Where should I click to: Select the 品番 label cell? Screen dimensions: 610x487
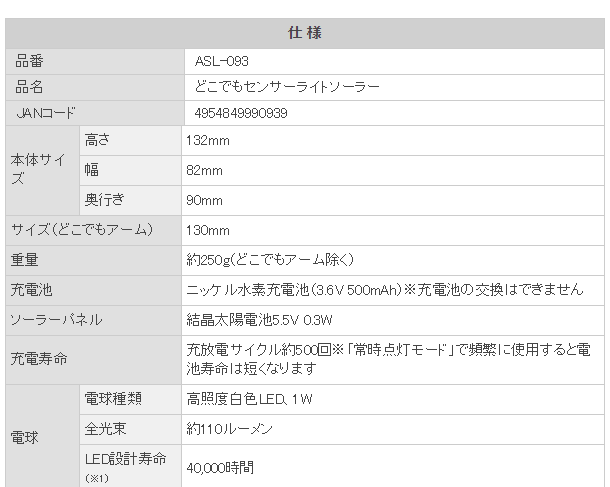95,61
